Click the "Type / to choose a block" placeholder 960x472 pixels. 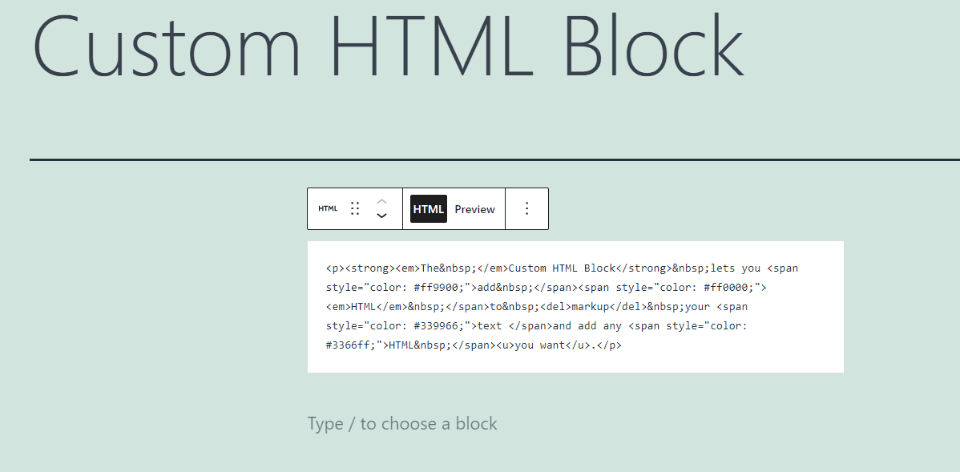pos(402,424)
